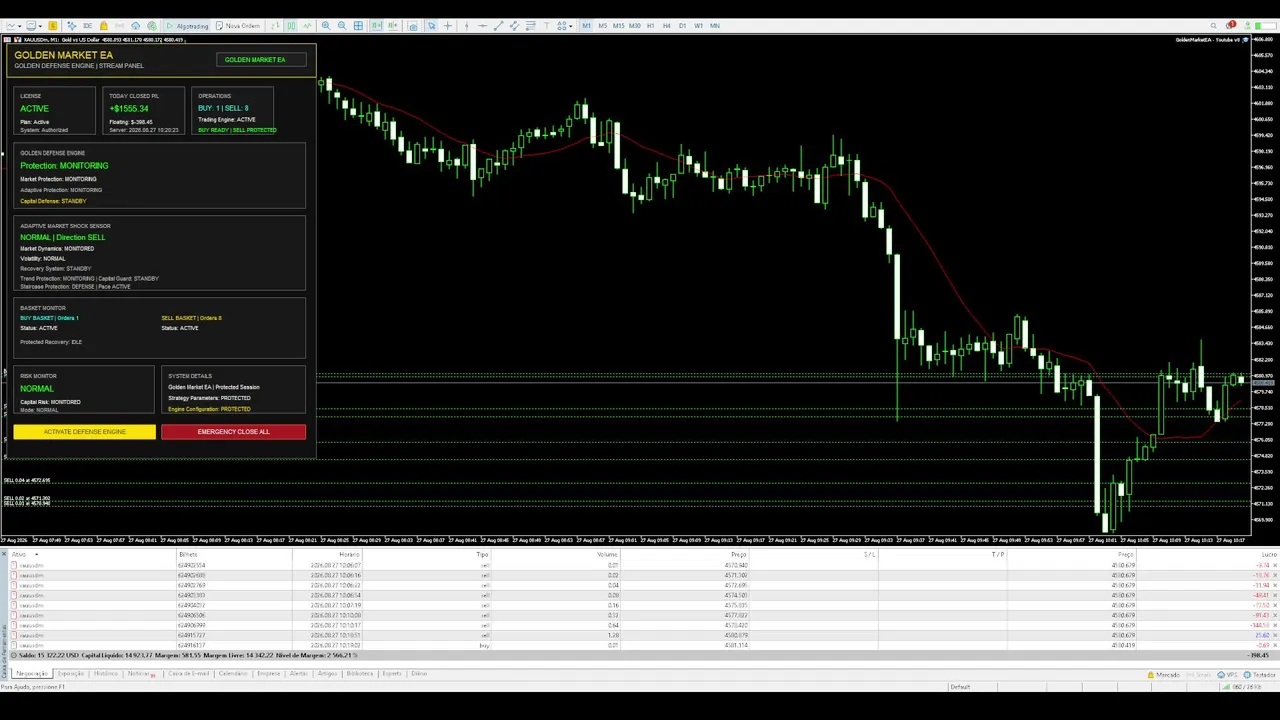Select line chart display icon
Image resolution: width=1280 pixels, height=720 pixels.
click(307, 25)
